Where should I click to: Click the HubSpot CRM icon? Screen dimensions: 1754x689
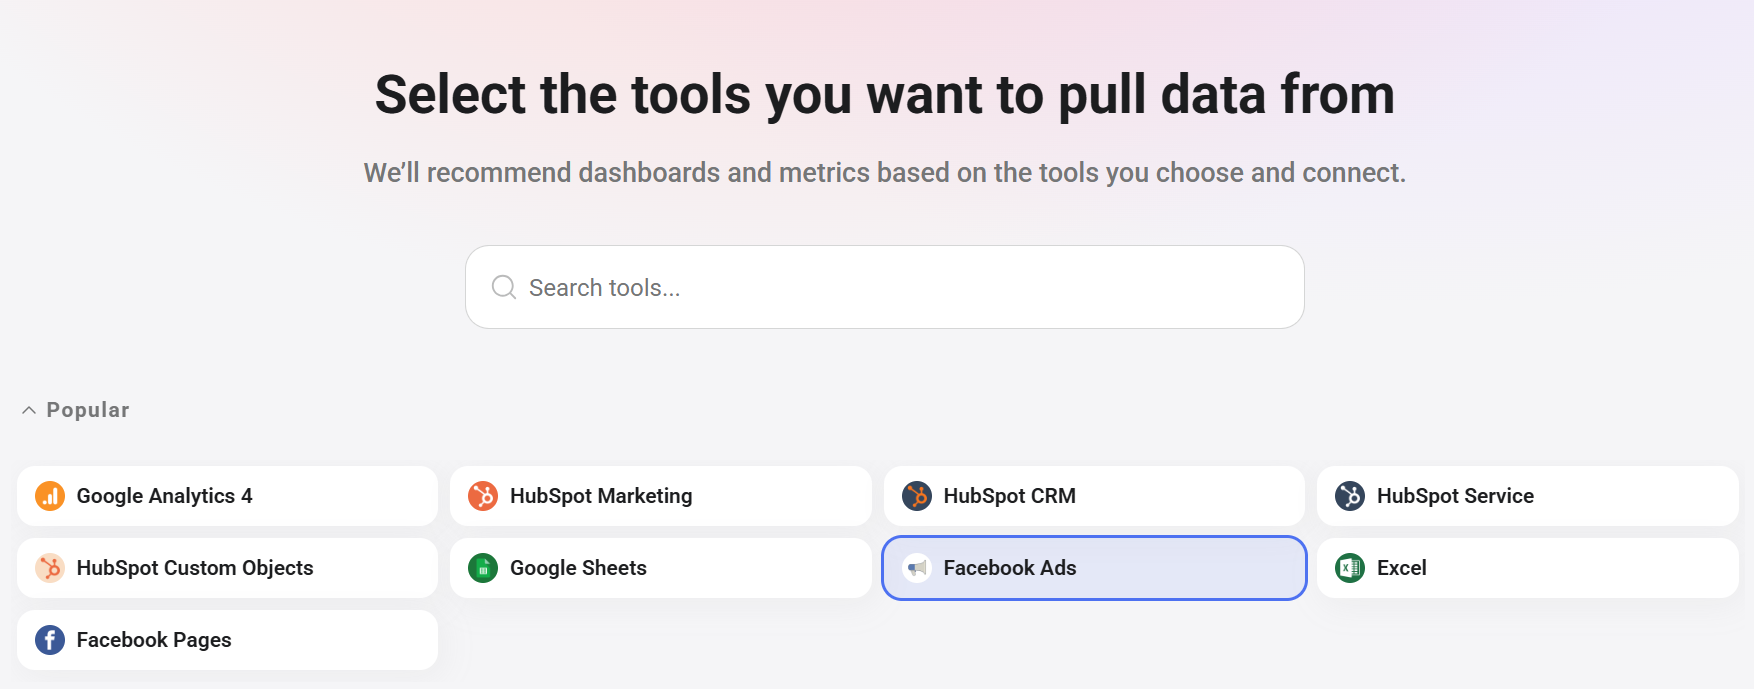pyautogui.click(x=917, y=496)
